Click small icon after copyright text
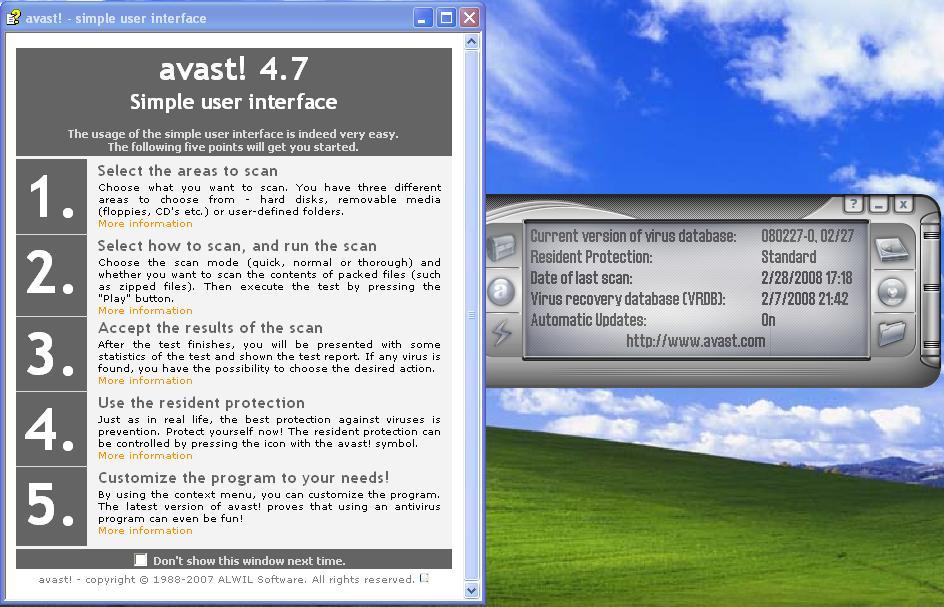 click(x=425, y=578)
